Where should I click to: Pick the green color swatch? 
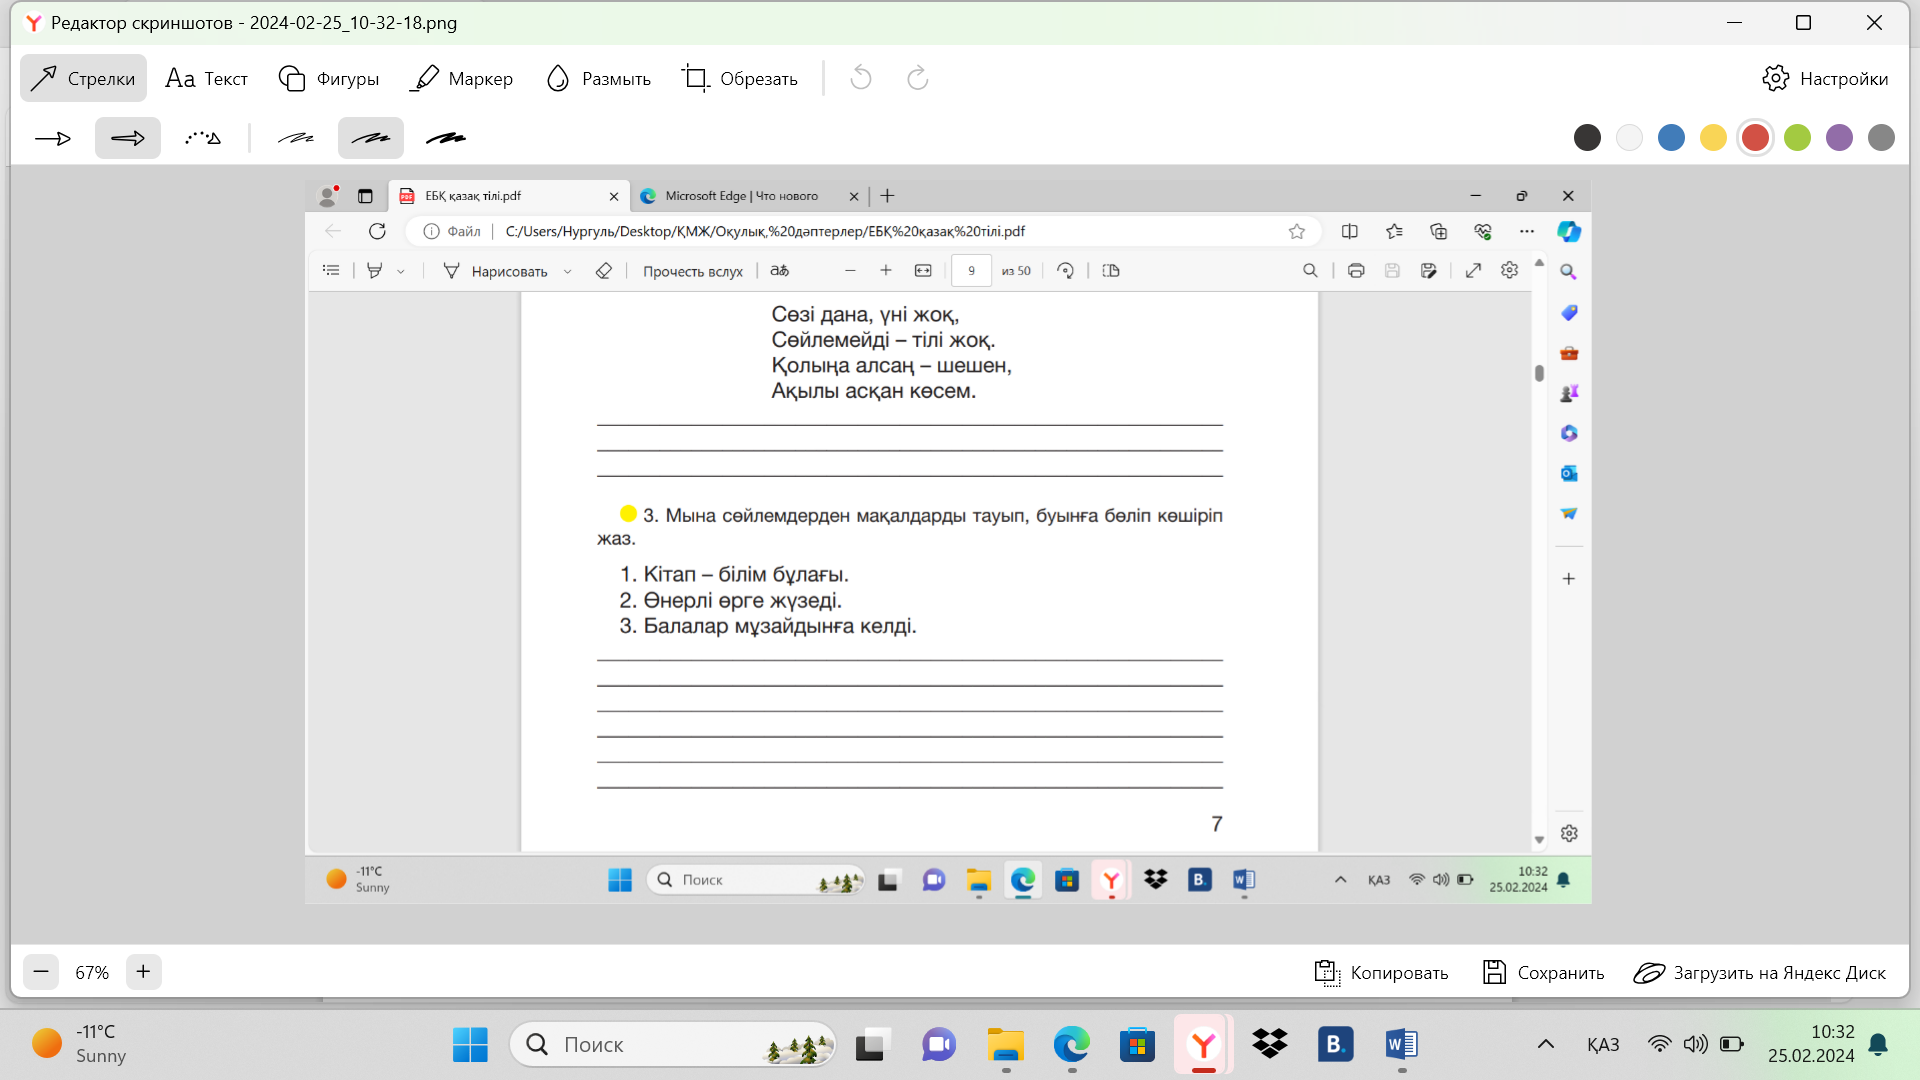(x=1797, y=138)
